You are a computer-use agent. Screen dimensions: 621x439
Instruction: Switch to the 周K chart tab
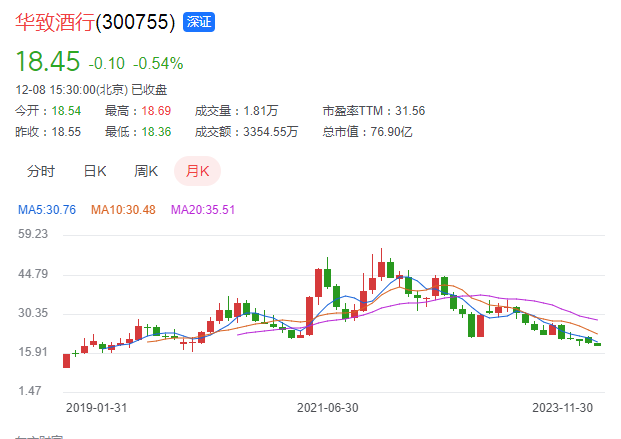click(x=146, y=171)
